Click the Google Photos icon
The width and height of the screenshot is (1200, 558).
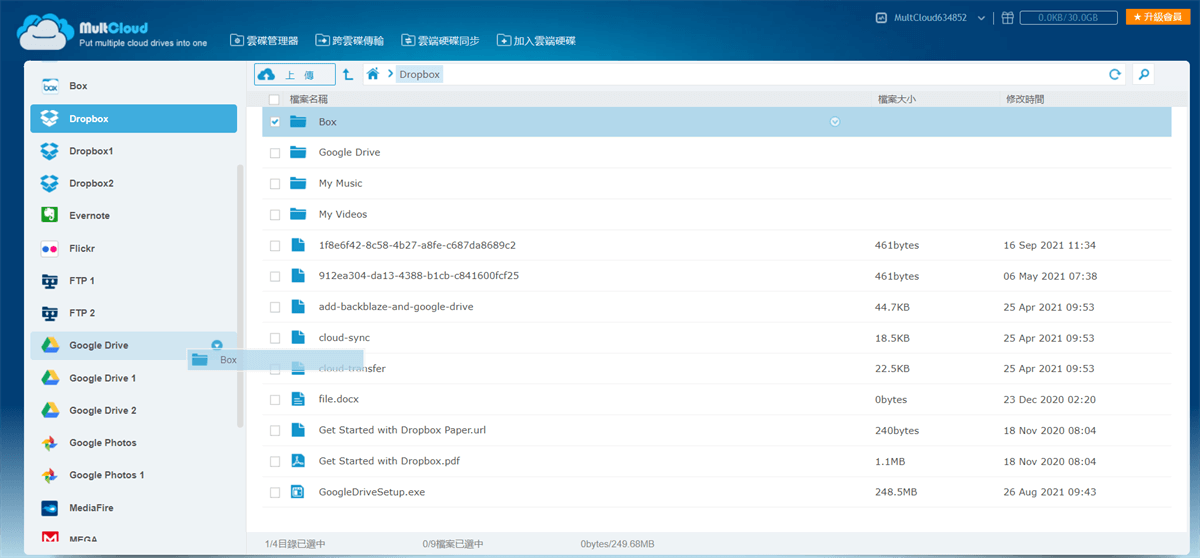coord(49,443)
